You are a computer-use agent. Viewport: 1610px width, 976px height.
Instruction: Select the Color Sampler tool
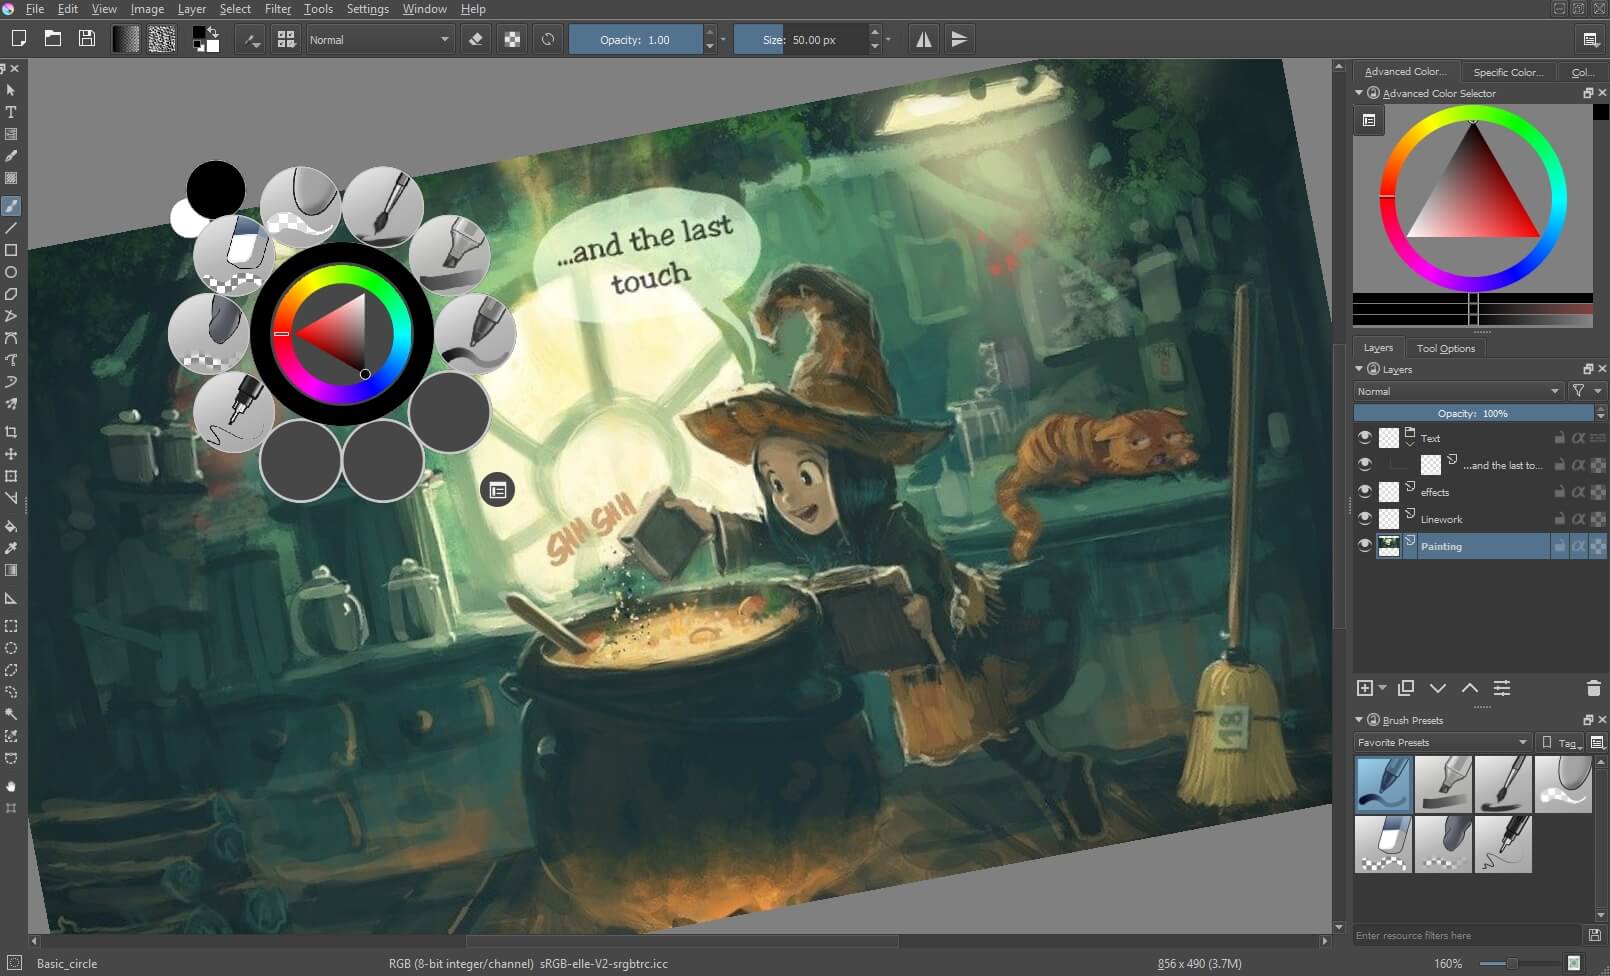tap(11, 547)
